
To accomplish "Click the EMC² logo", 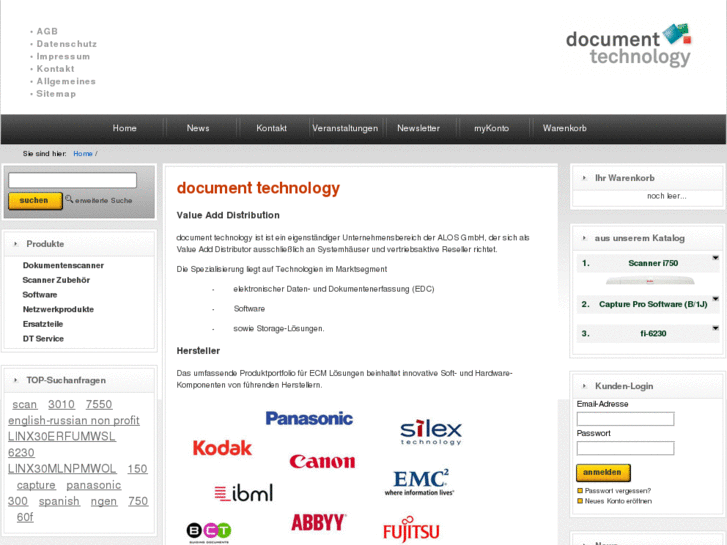I will (x=420, y=482).
